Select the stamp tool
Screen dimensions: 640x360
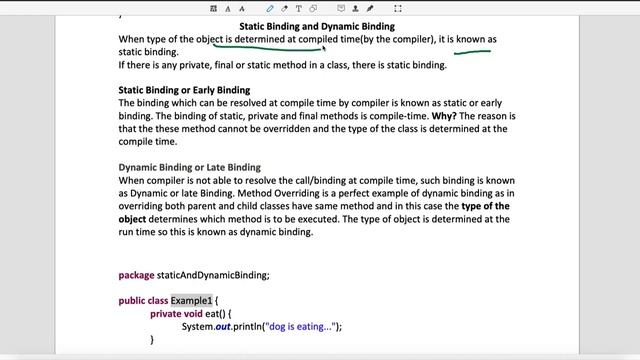tap(356, 8)
